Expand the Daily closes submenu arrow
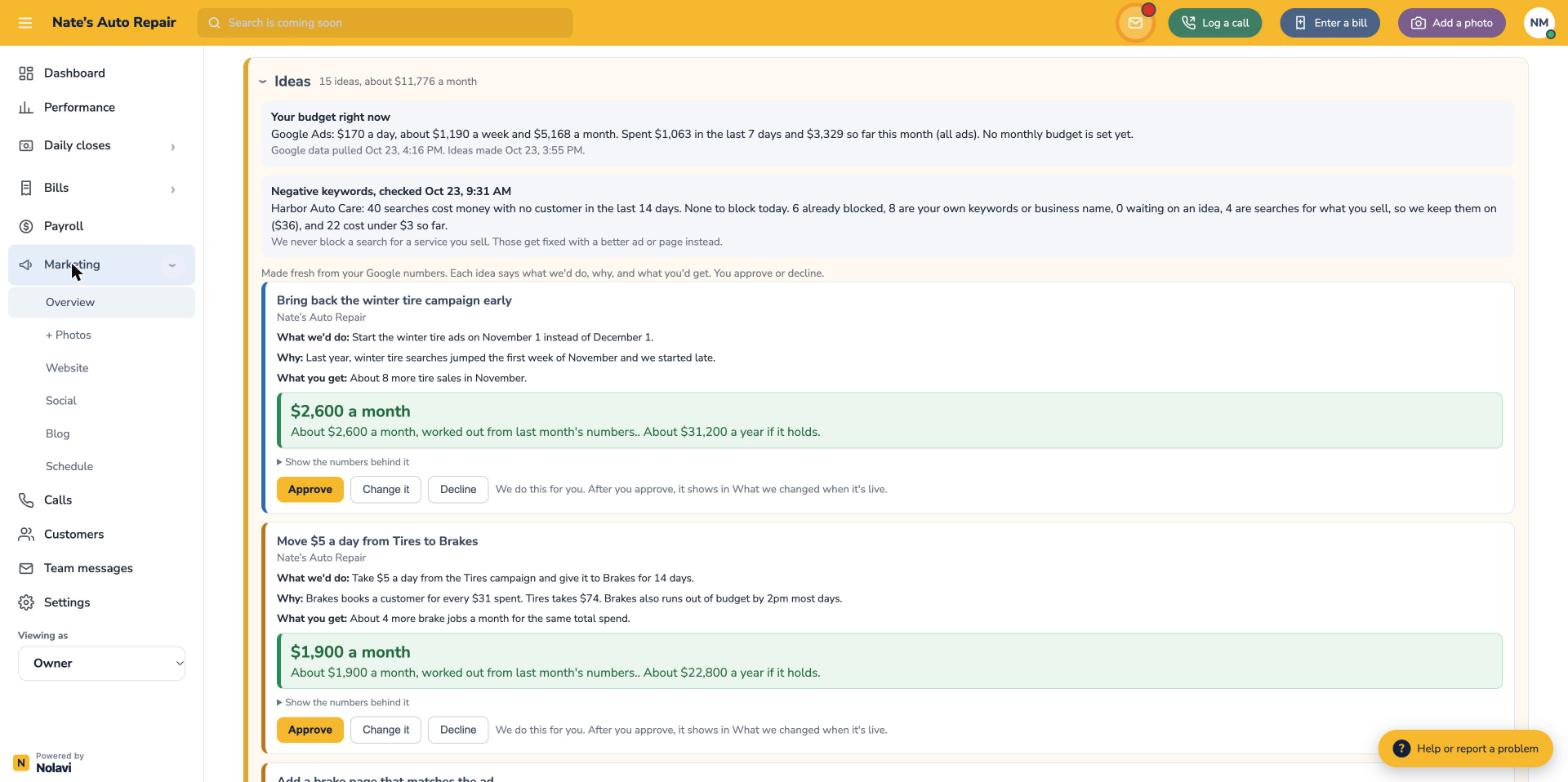Screen dimensions: 1568x782 (172, 147)
